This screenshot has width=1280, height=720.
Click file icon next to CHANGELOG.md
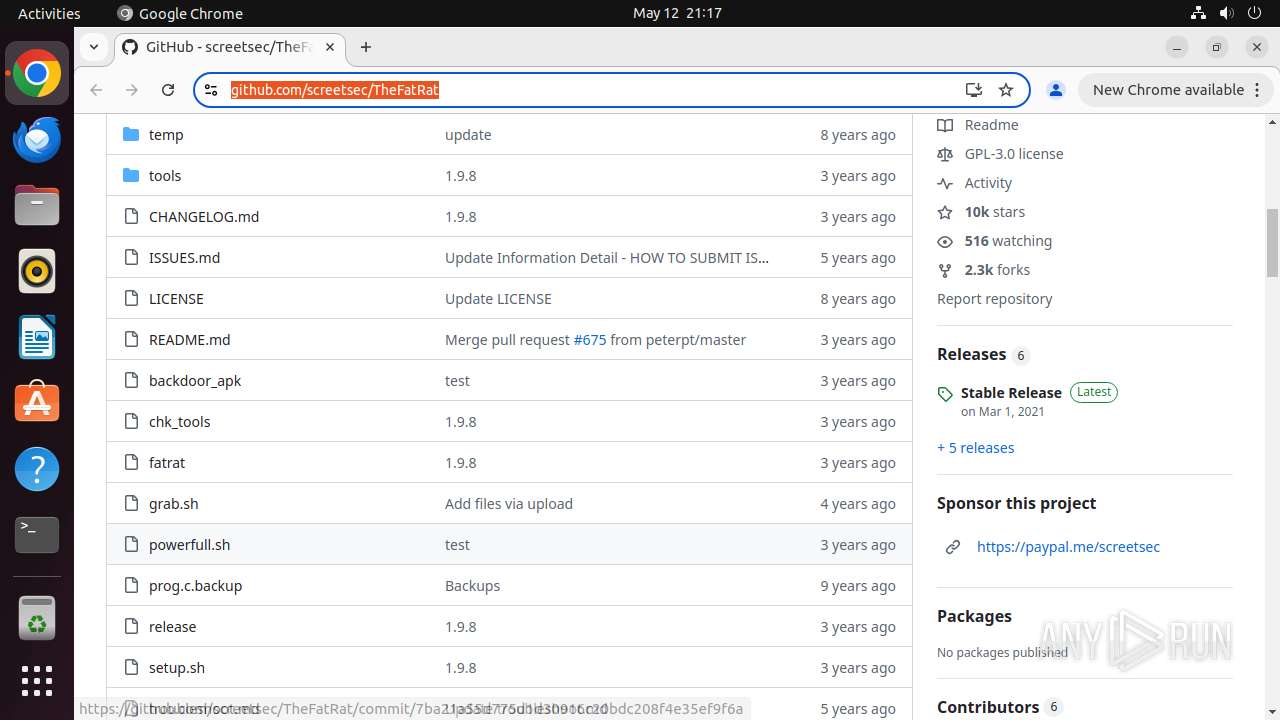coord(130,216)
